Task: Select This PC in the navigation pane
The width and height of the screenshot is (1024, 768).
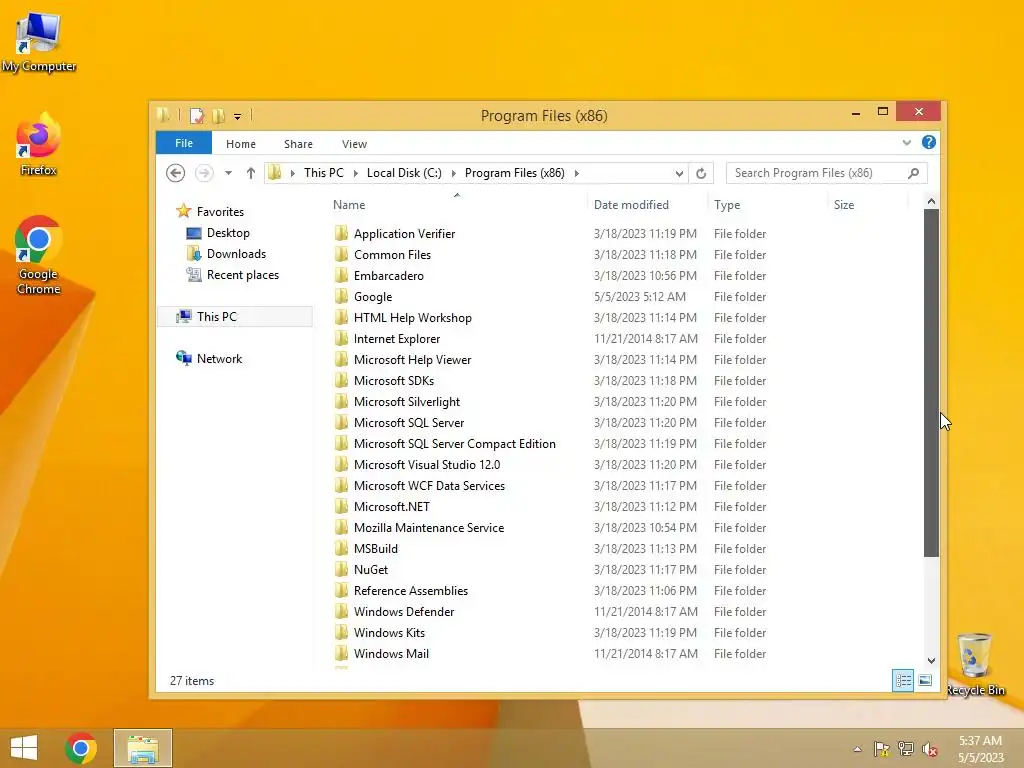Action: 216,317
